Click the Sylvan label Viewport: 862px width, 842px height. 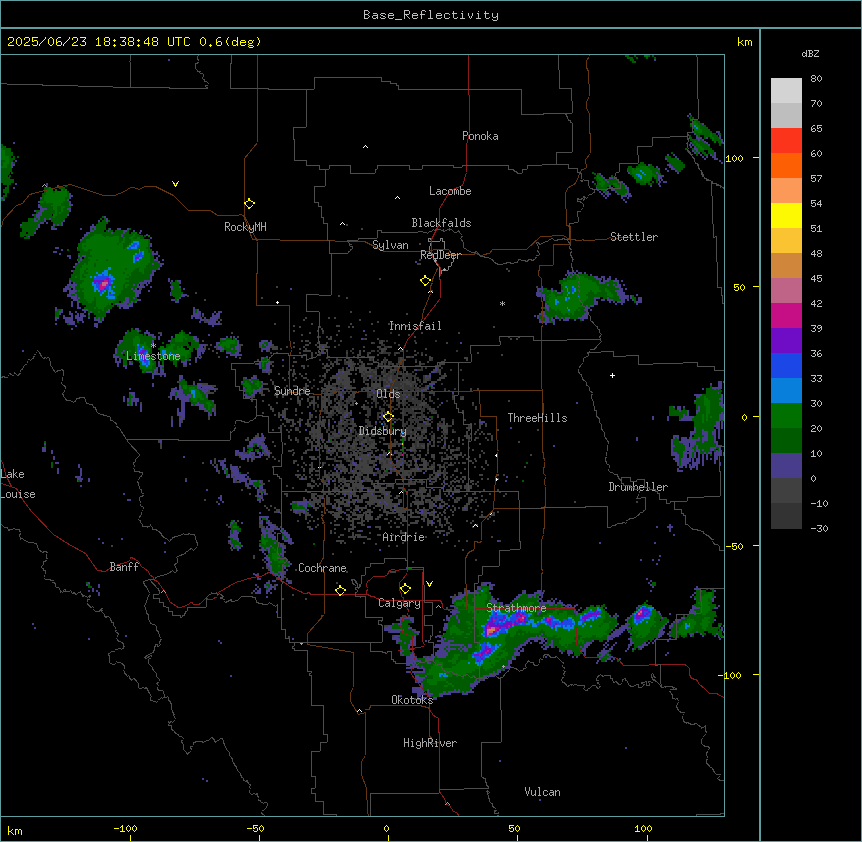pos(390,245)
